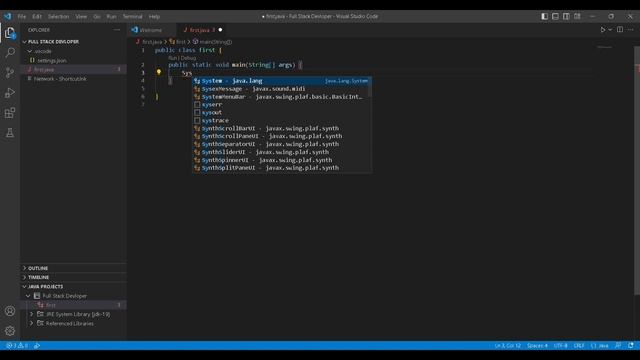Click the VS Code logo in title bar
Image resolution: width=640 pixels, height=360 pixels.
[x=8, y=16]
